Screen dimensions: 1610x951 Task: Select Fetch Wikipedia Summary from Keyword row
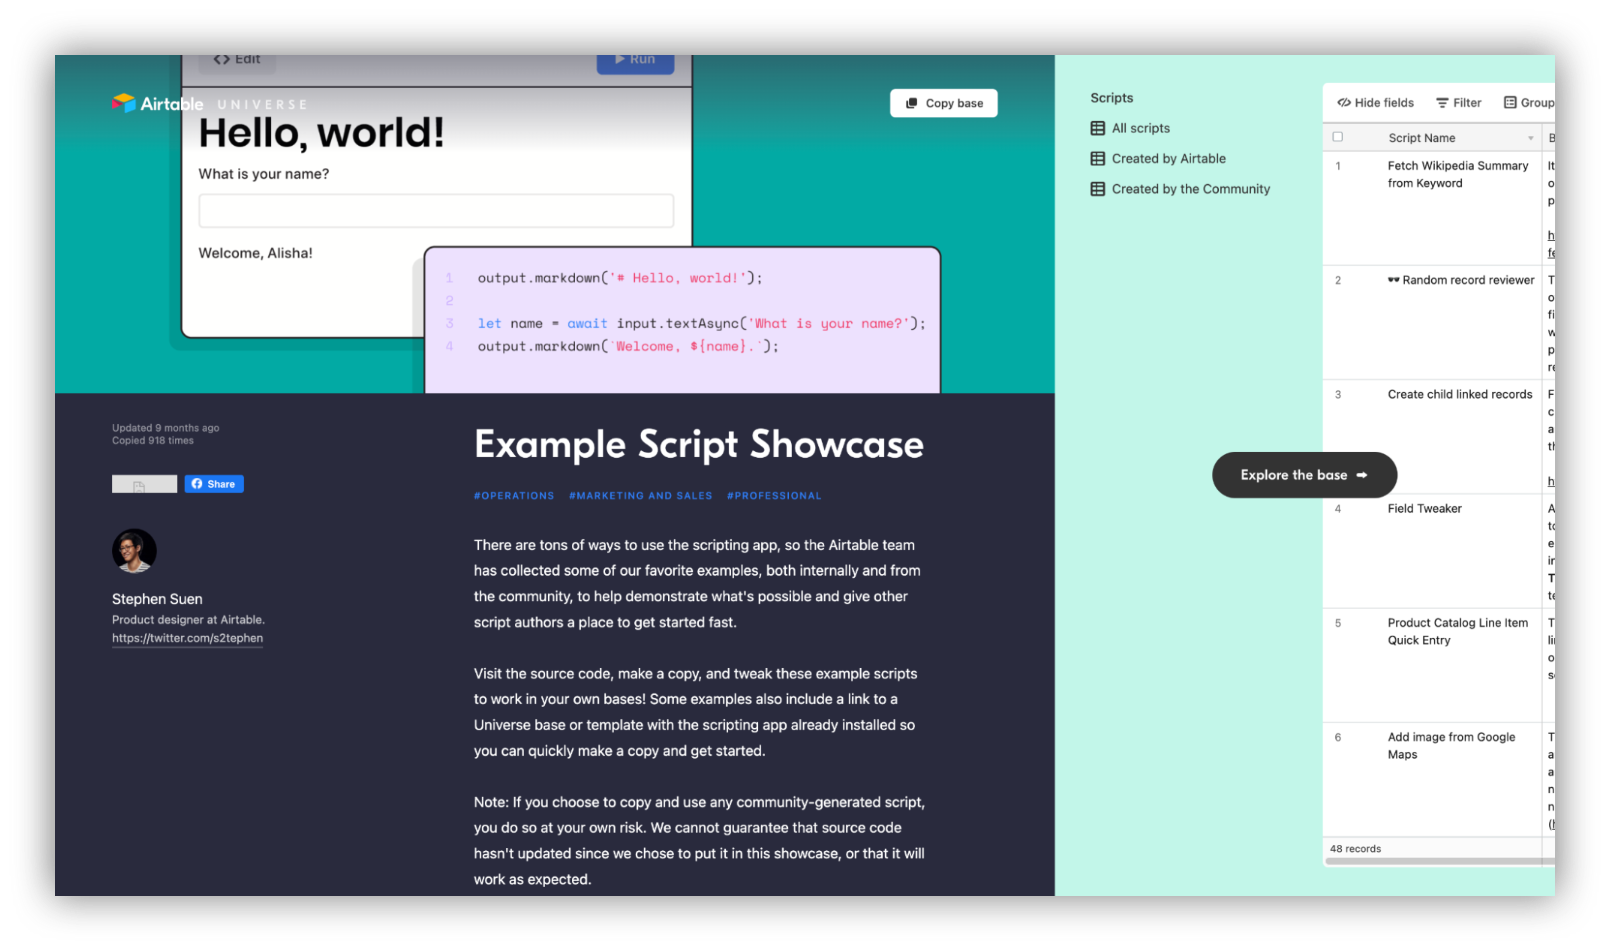[x=1438, y=207]
